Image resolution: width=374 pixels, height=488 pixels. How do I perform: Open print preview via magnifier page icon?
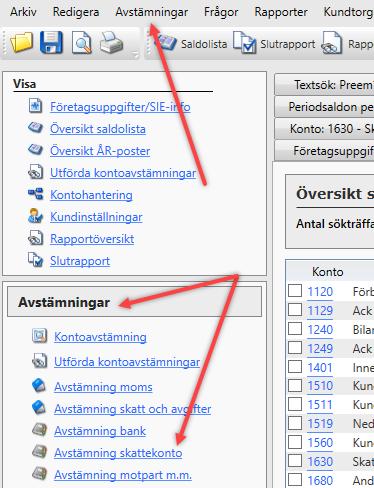(x=82, y=43)
